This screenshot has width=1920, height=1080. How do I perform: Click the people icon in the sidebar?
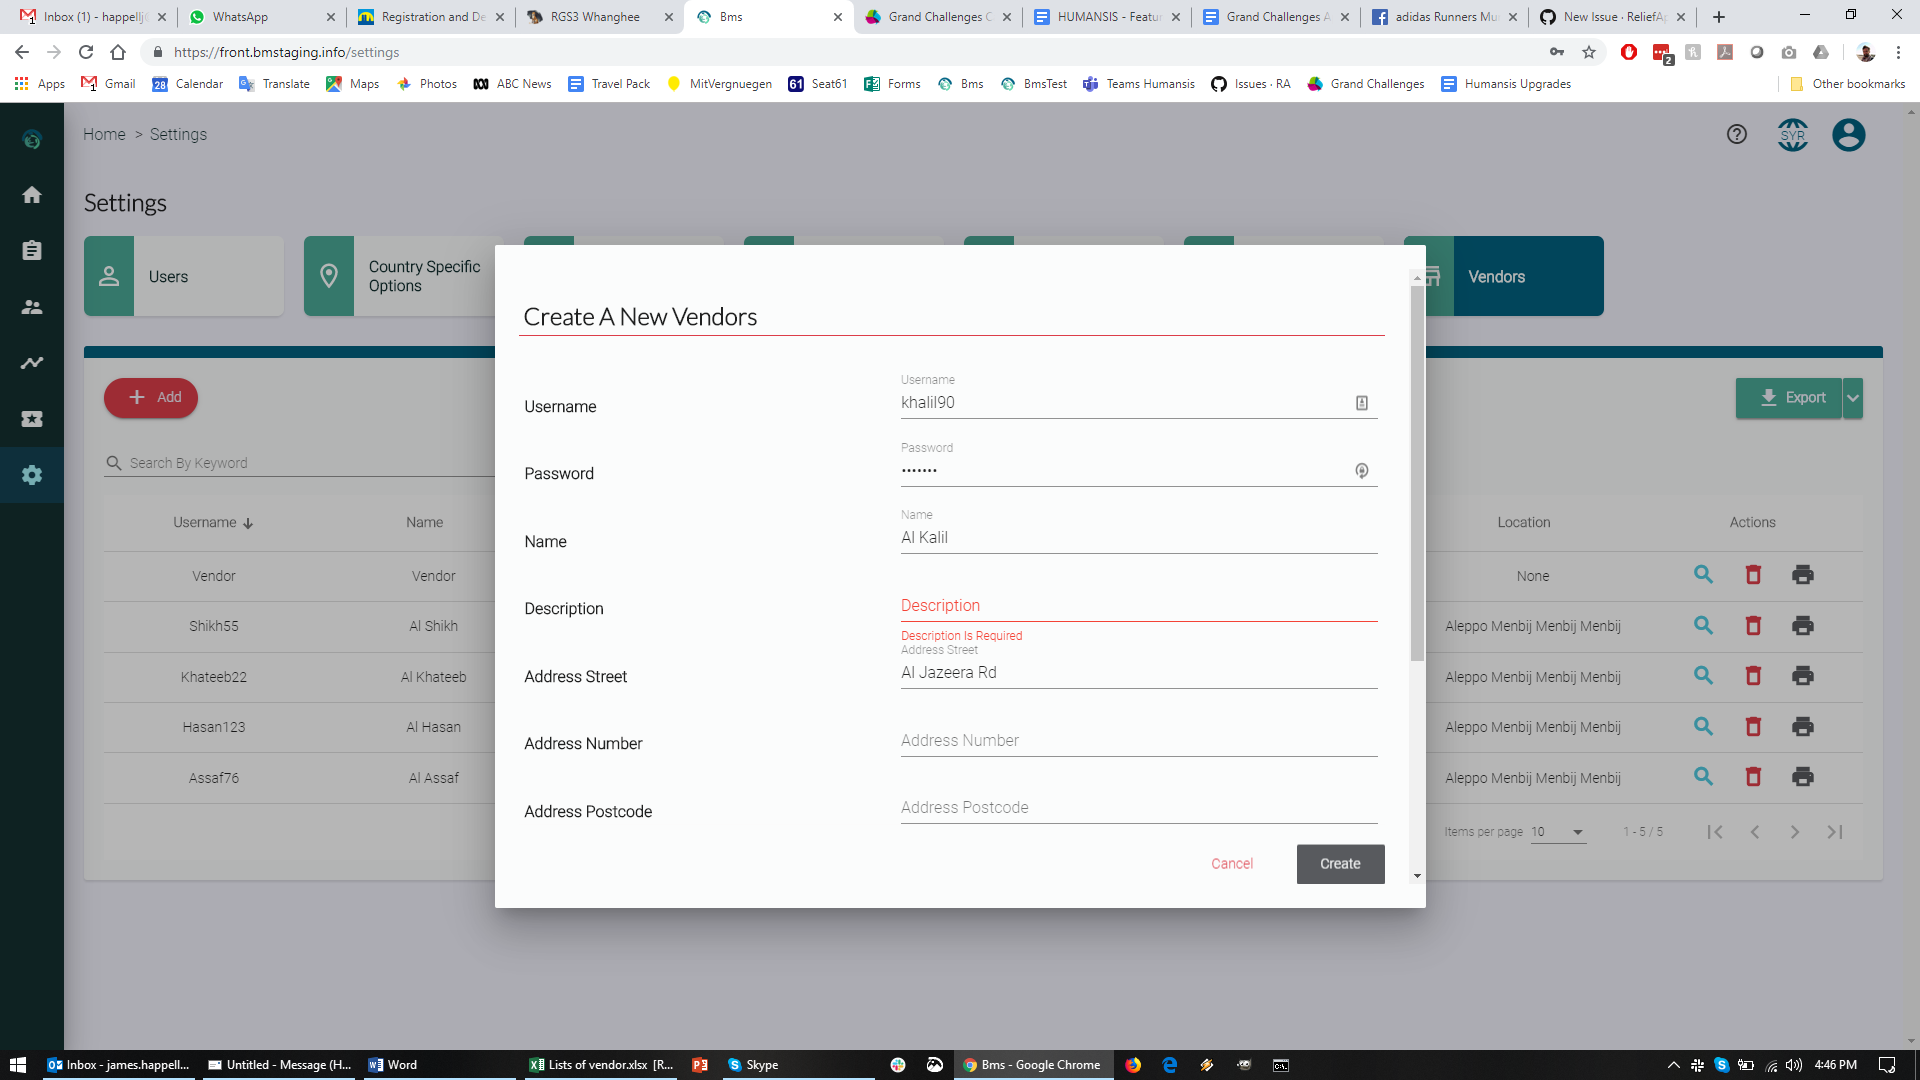point(32,307)
